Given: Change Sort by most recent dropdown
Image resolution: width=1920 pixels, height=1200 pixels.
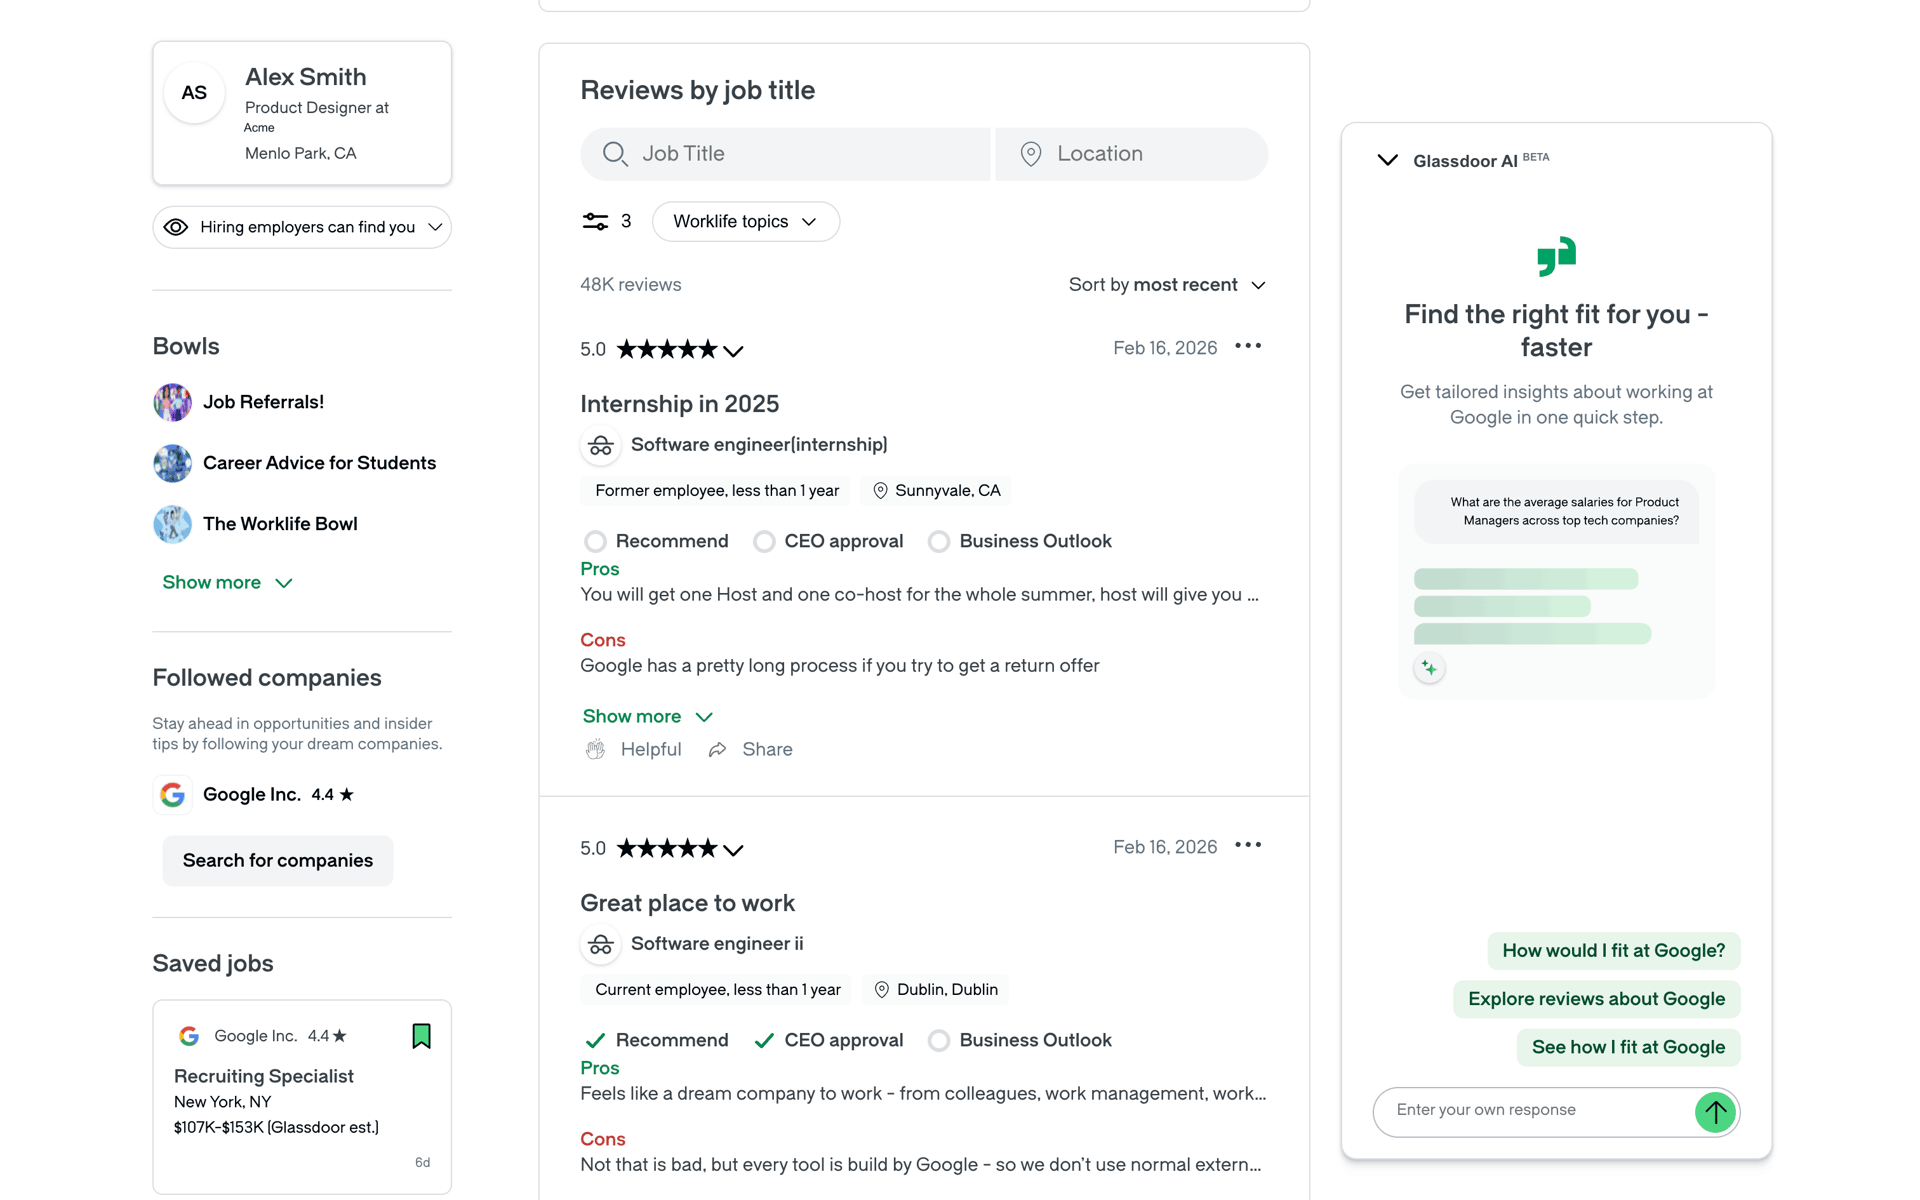Looking at the screenshot, I should [x=1167, y=285].
